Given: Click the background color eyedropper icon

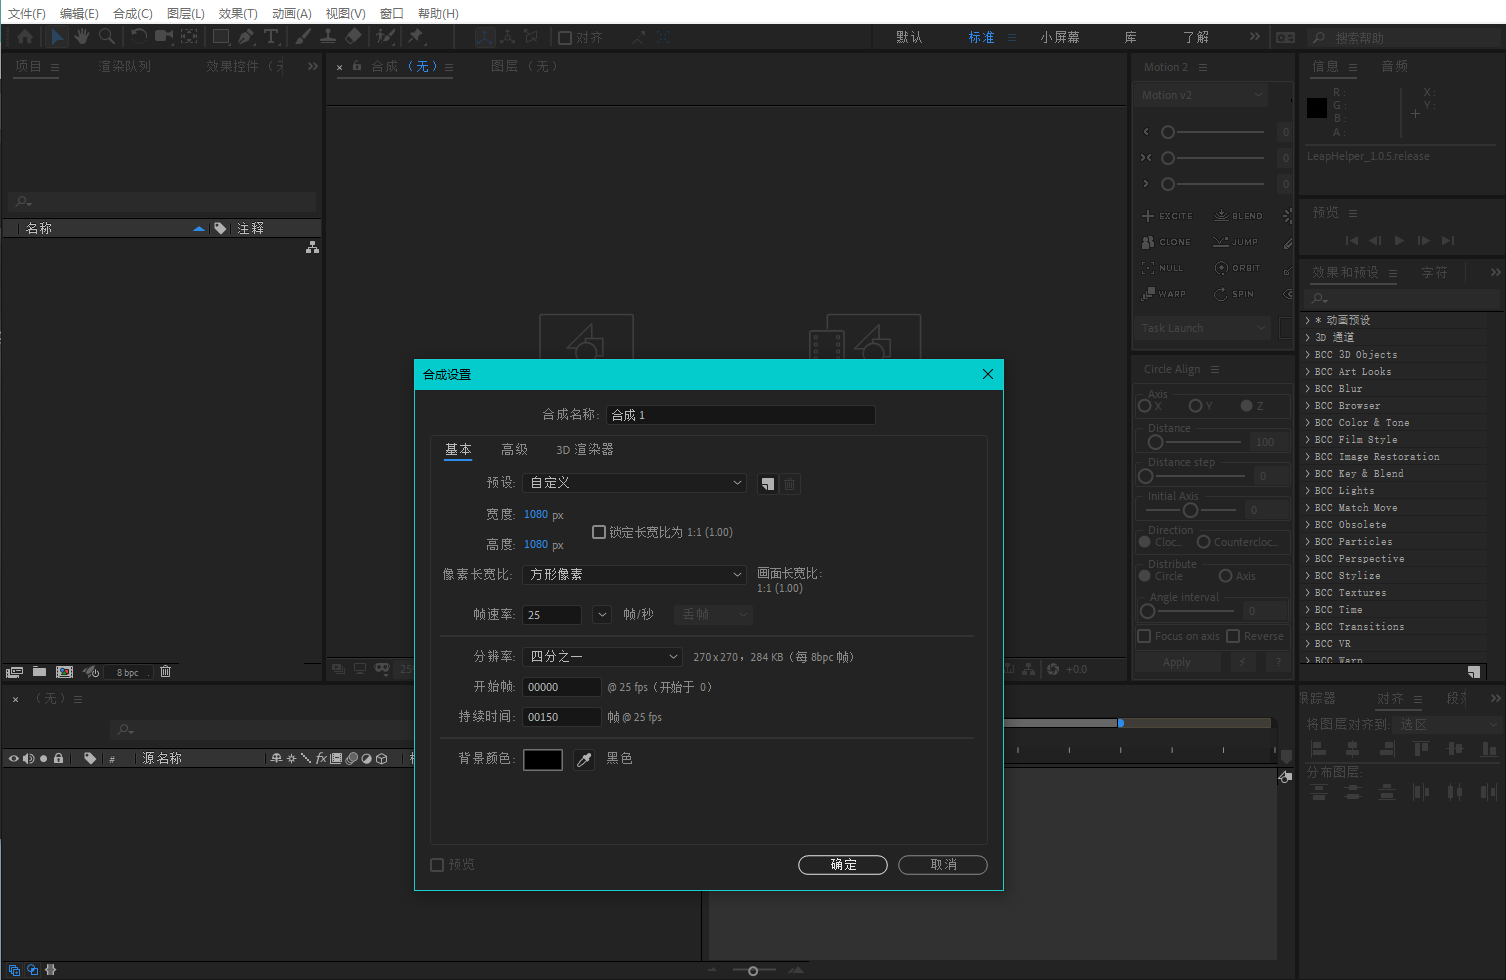Looking at the screenshot, I should (x=585, y=760).
